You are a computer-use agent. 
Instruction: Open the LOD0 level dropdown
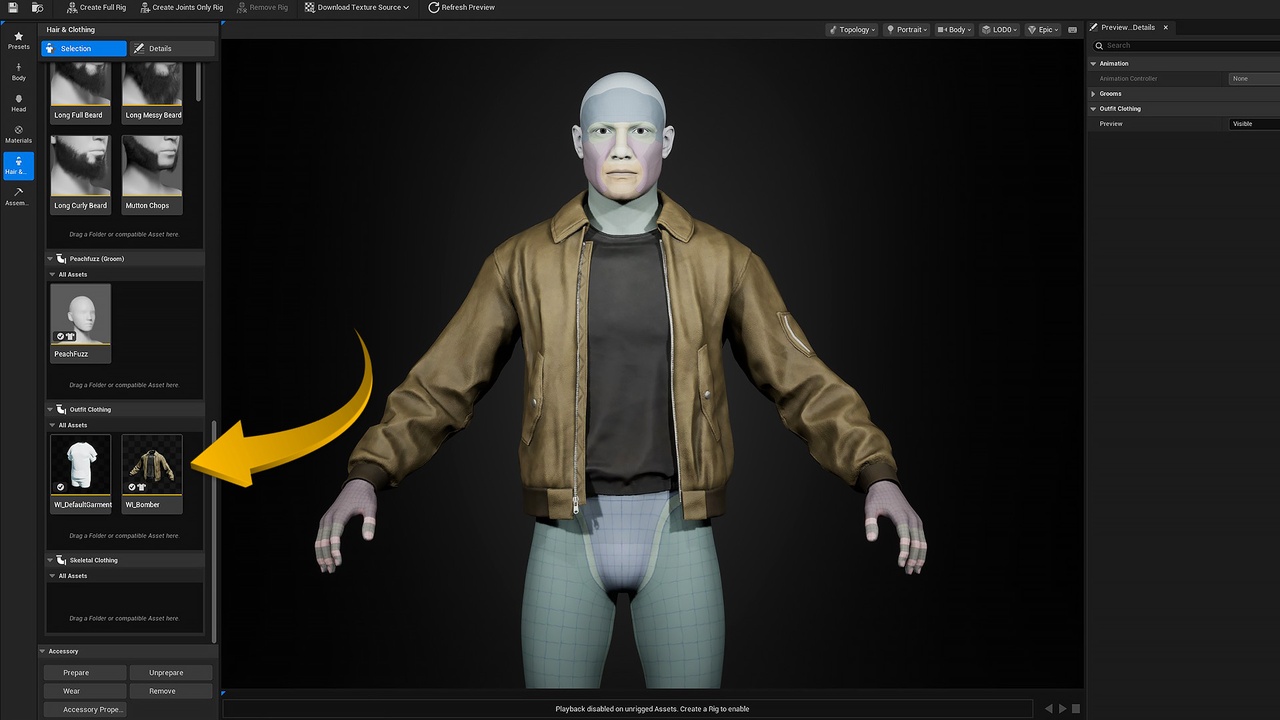coord(1000,30)
